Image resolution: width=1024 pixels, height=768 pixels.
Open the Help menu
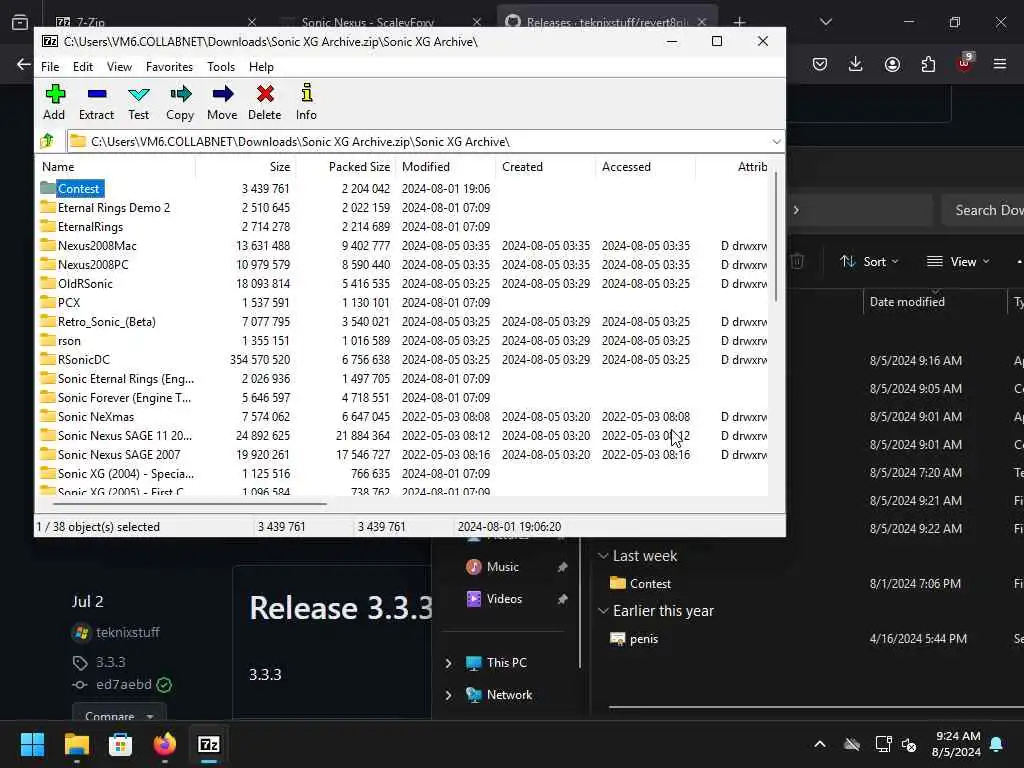point(261,67)
